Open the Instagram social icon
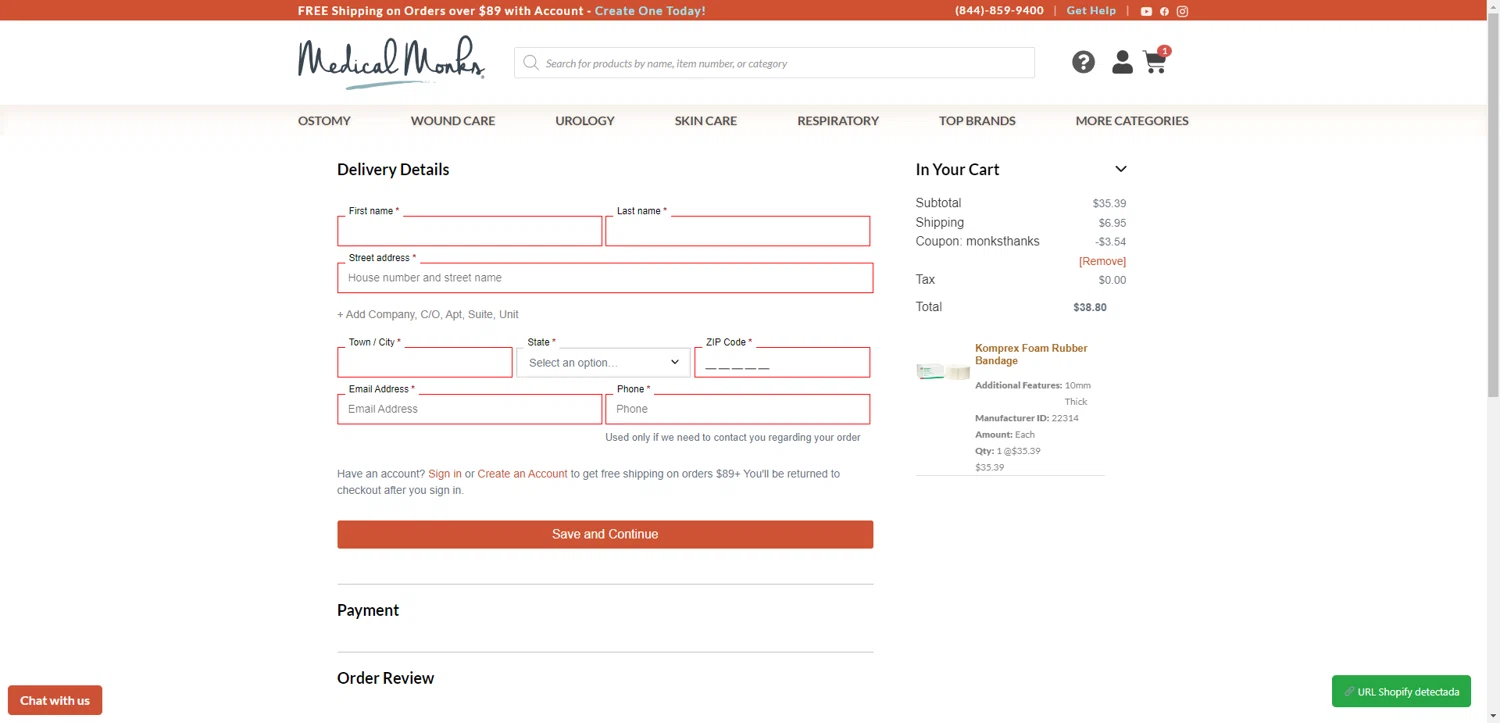The image size is (1500, 723). (1182, 11)
